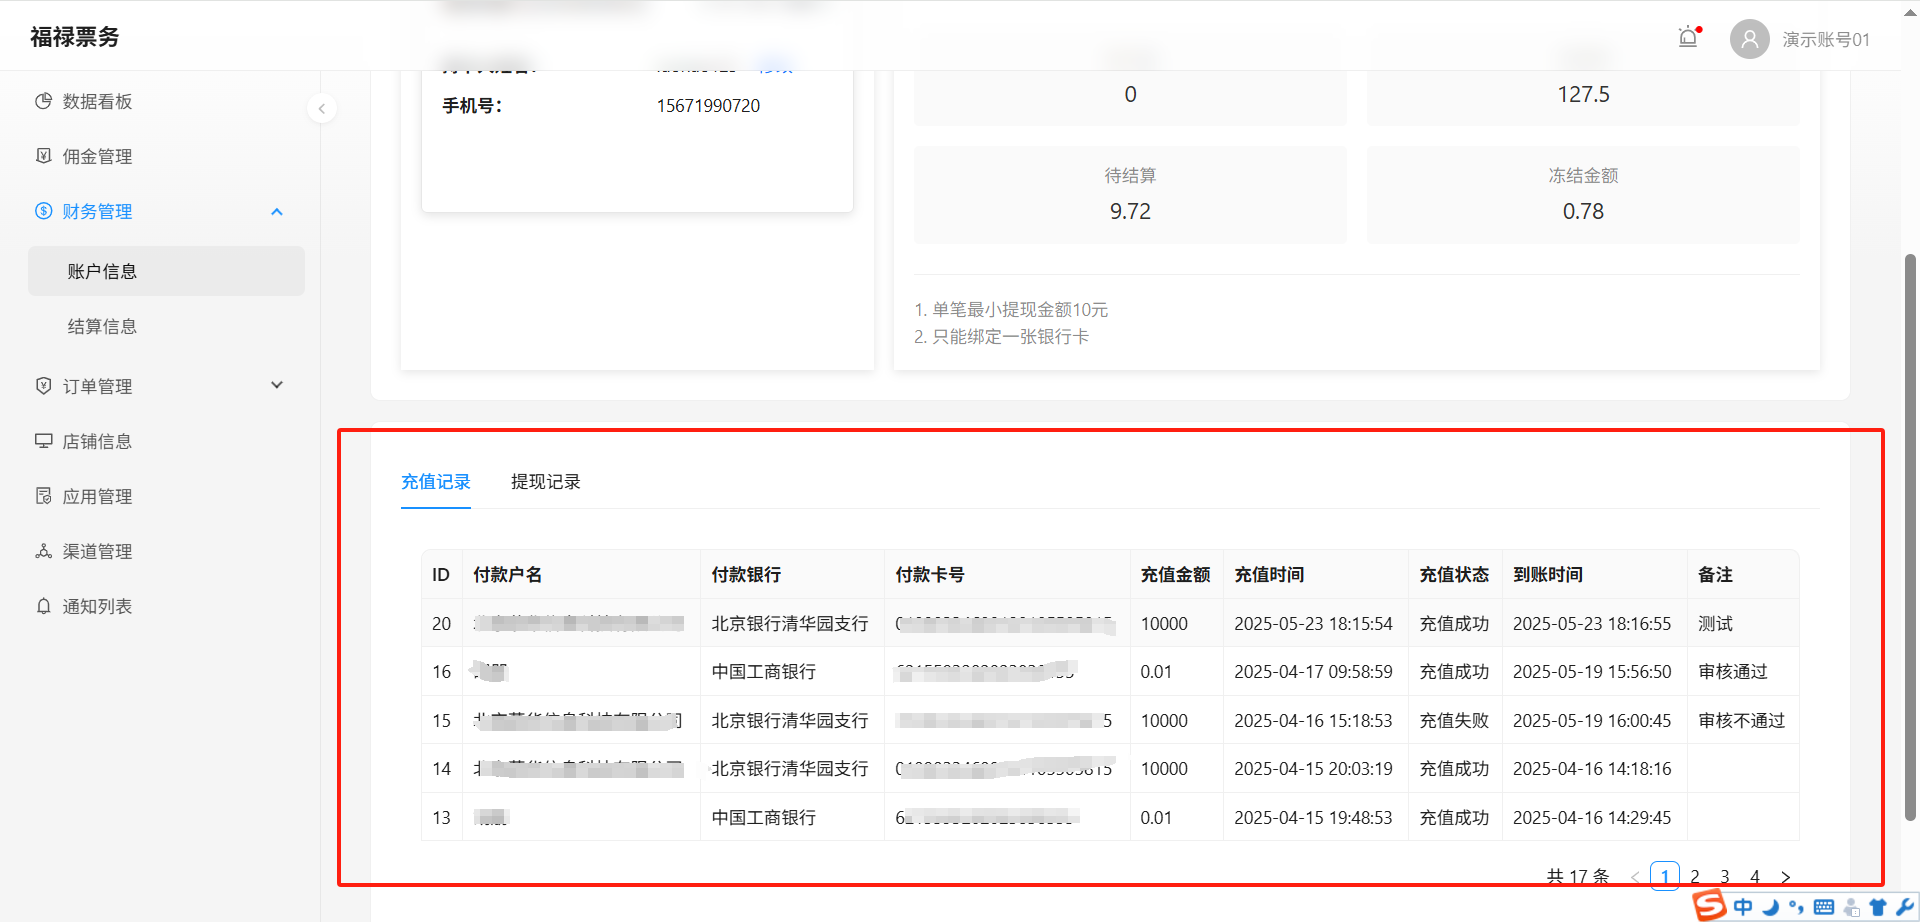This screenshot has height=922, width=1920.
Task: Click Sogou input method icon in tray
Action: click(x=1709, y=905)
